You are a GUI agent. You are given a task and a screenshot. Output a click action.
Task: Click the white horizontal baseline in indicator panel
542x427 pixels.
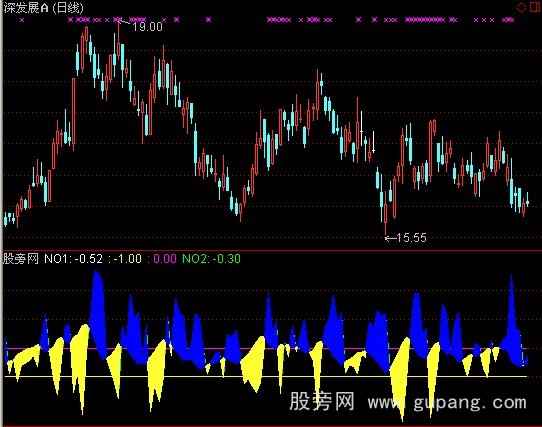point(266,376)
